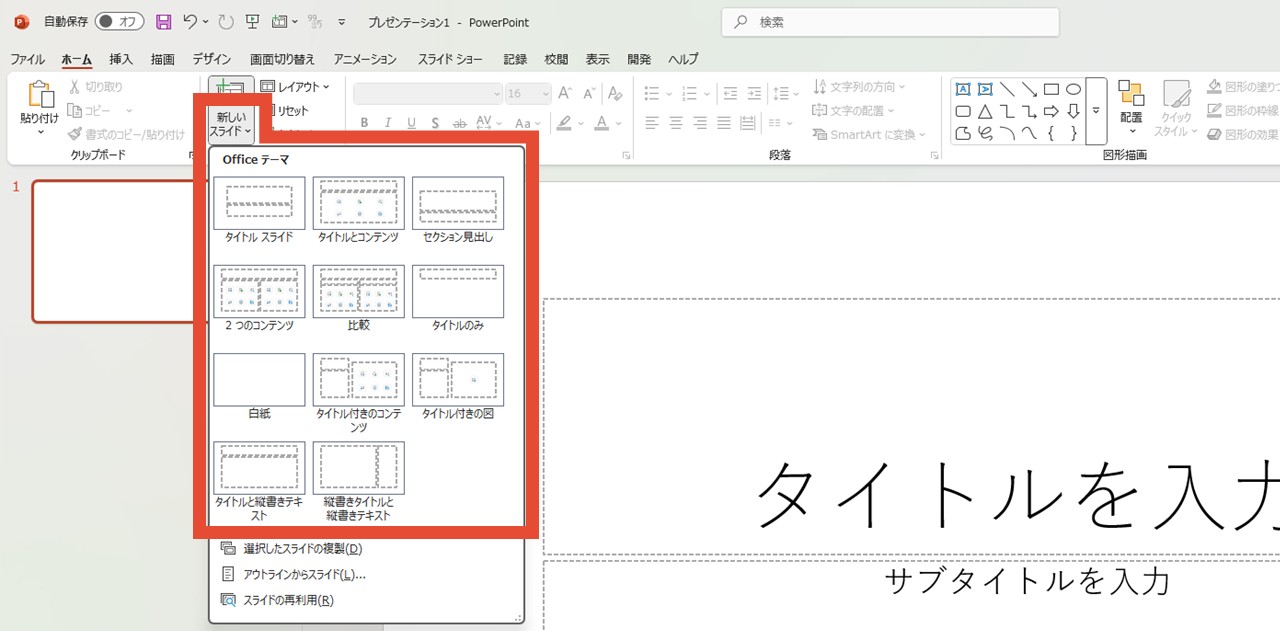Screen dimensions: 1280x631
Task: Select the Rectangle shape in gallery
Action: click(1051, 89)
